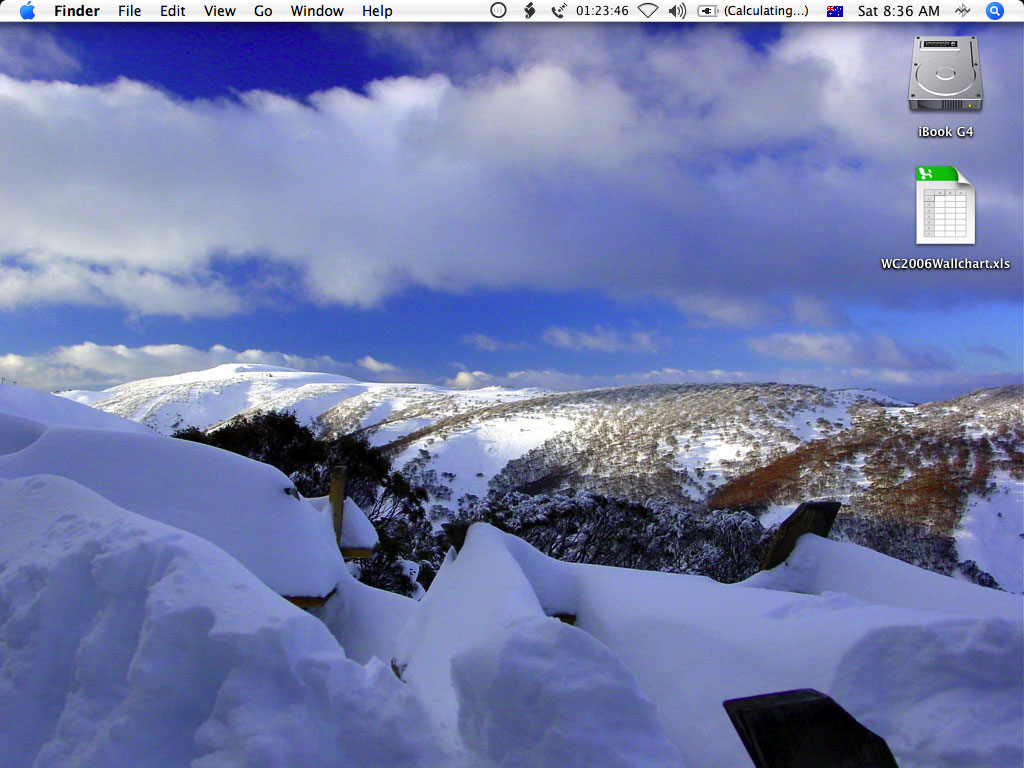Open the Australian flag input menu
1024x768 pixels.
click(x=834, y=10)
